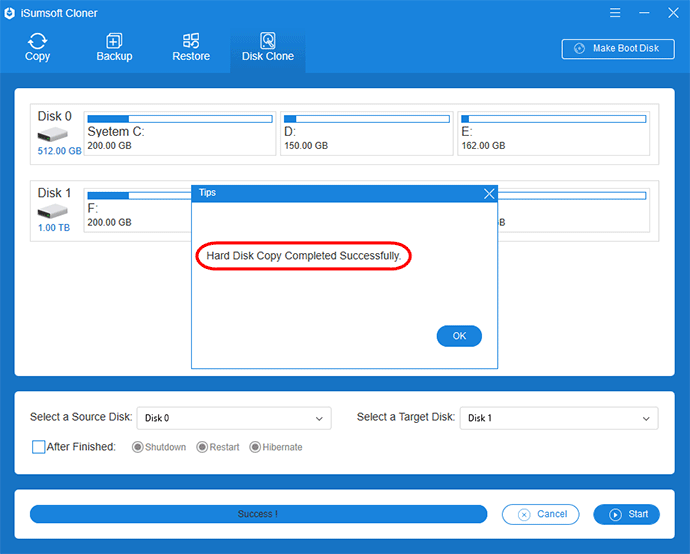Minimize the iSumsoft Cloner window
Viewport: 690px width, 554px height.
tap(644, 13)
